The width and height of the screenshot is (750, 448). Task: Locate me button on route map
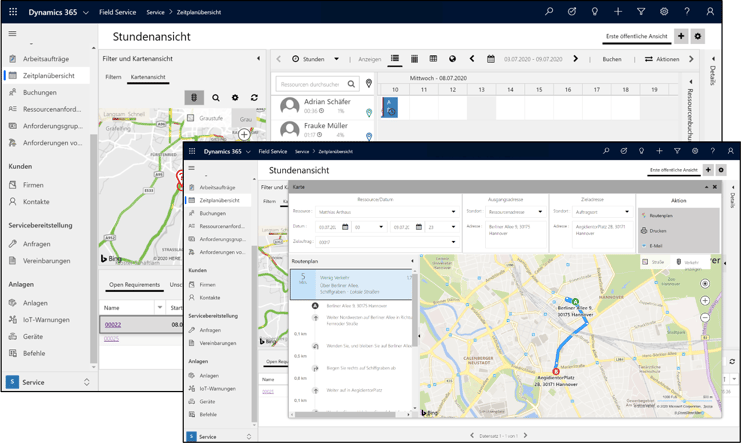705,284
